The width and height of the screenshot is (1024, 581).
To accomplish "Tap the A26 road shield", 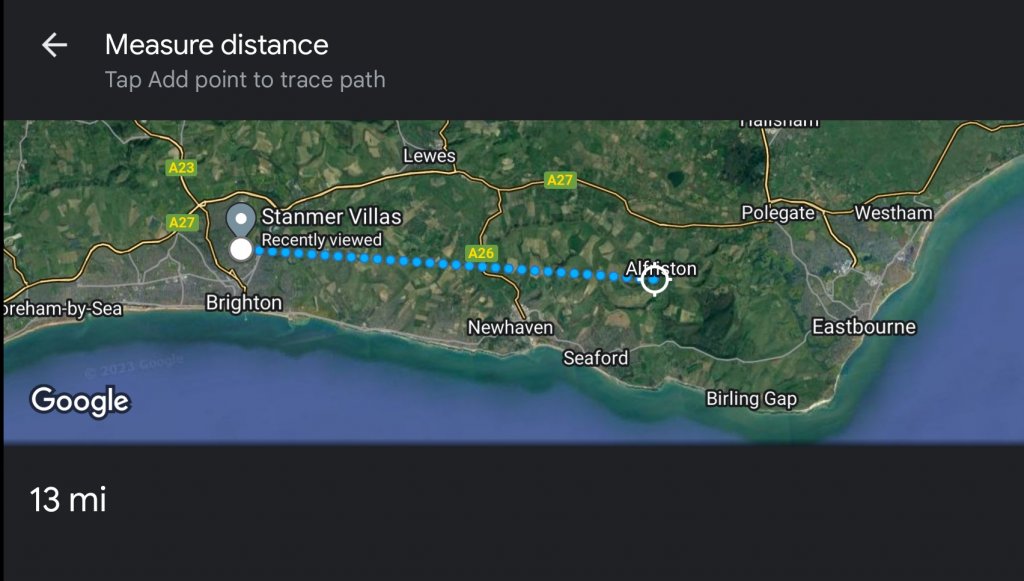I will (x=482, y=253).
